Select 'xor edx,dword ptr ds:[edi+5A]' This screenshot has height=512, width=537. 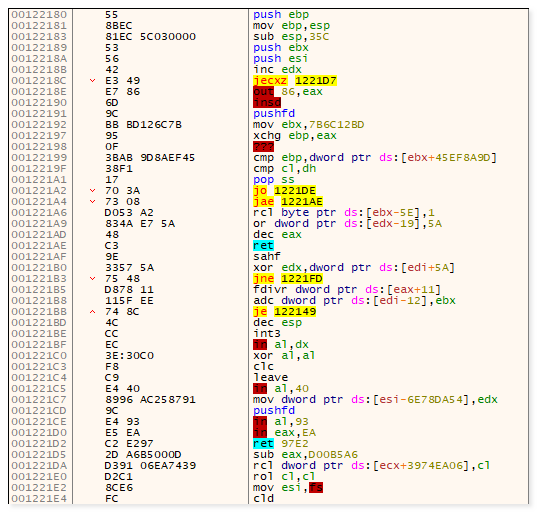[354, 267]
